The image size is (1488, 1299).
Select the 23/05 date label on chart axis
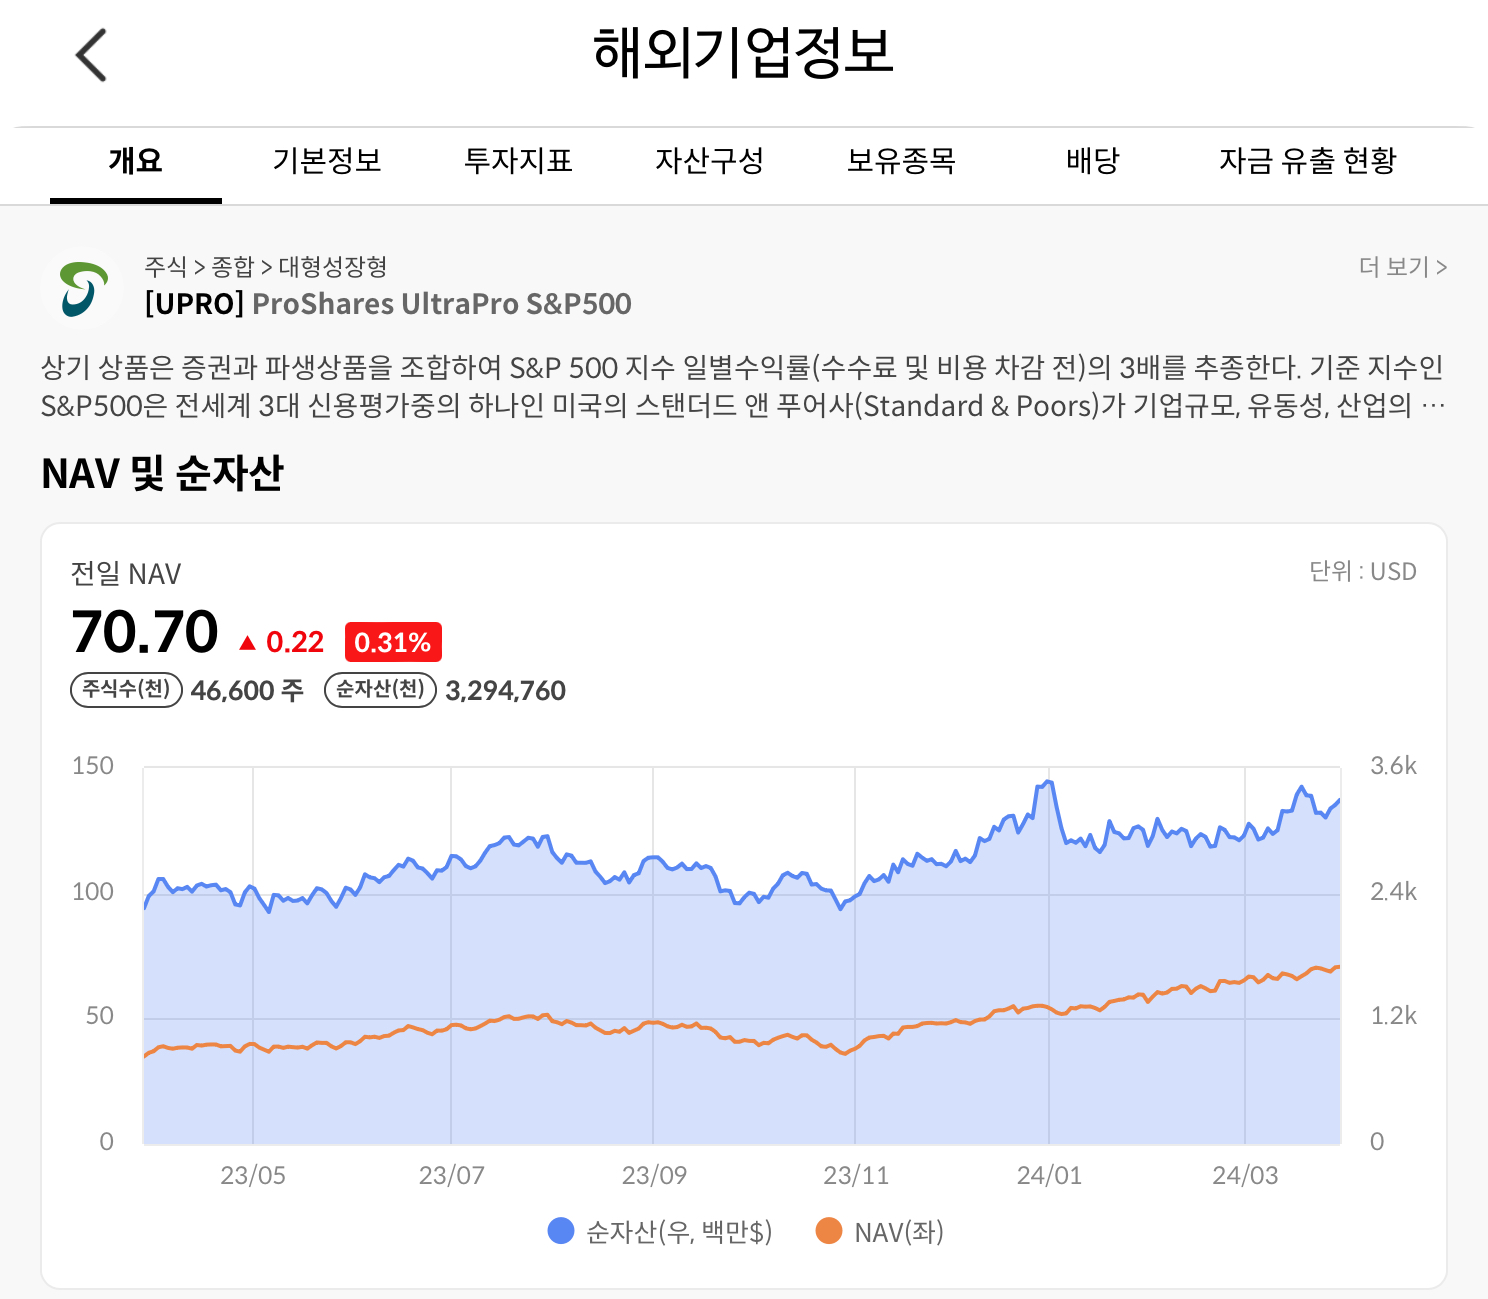click(x=253, y=1175)
